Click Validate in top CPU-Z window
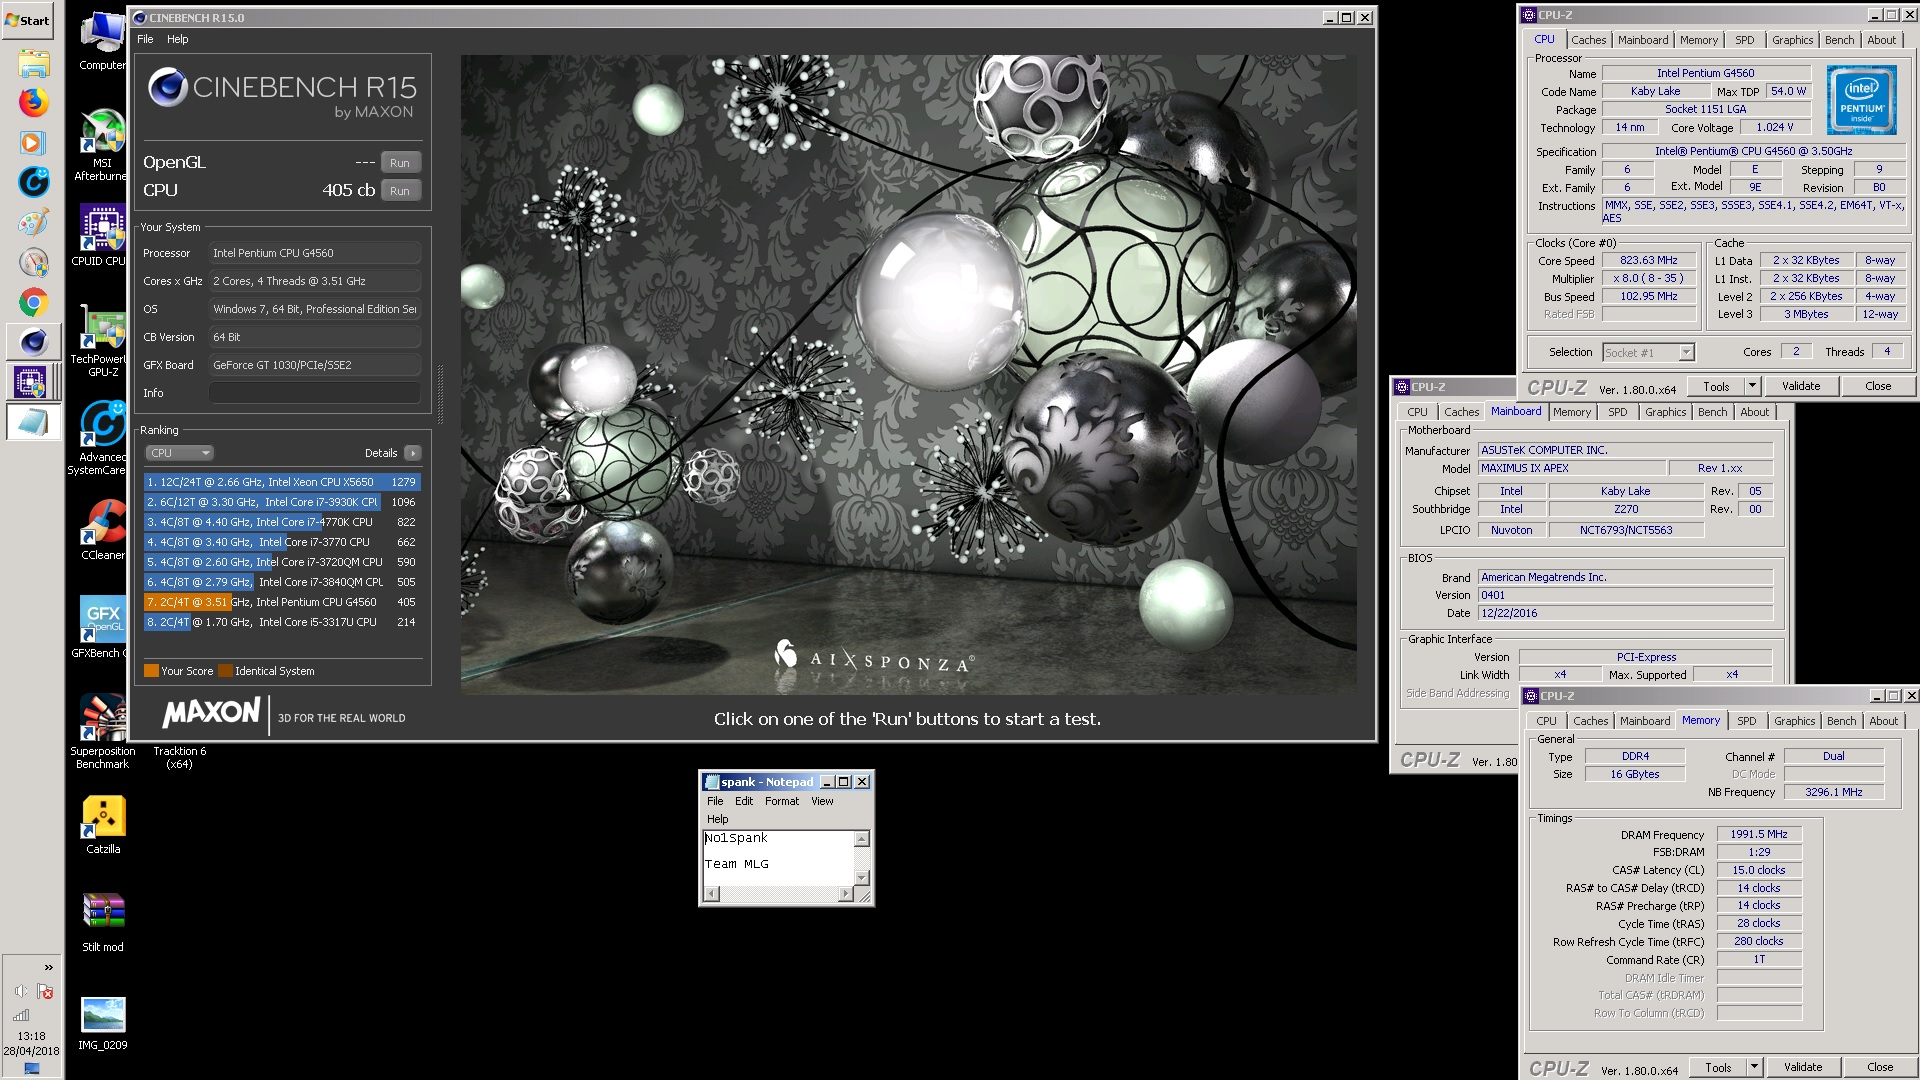This screenshot has height=1080, width=1920. [1801, 386]
